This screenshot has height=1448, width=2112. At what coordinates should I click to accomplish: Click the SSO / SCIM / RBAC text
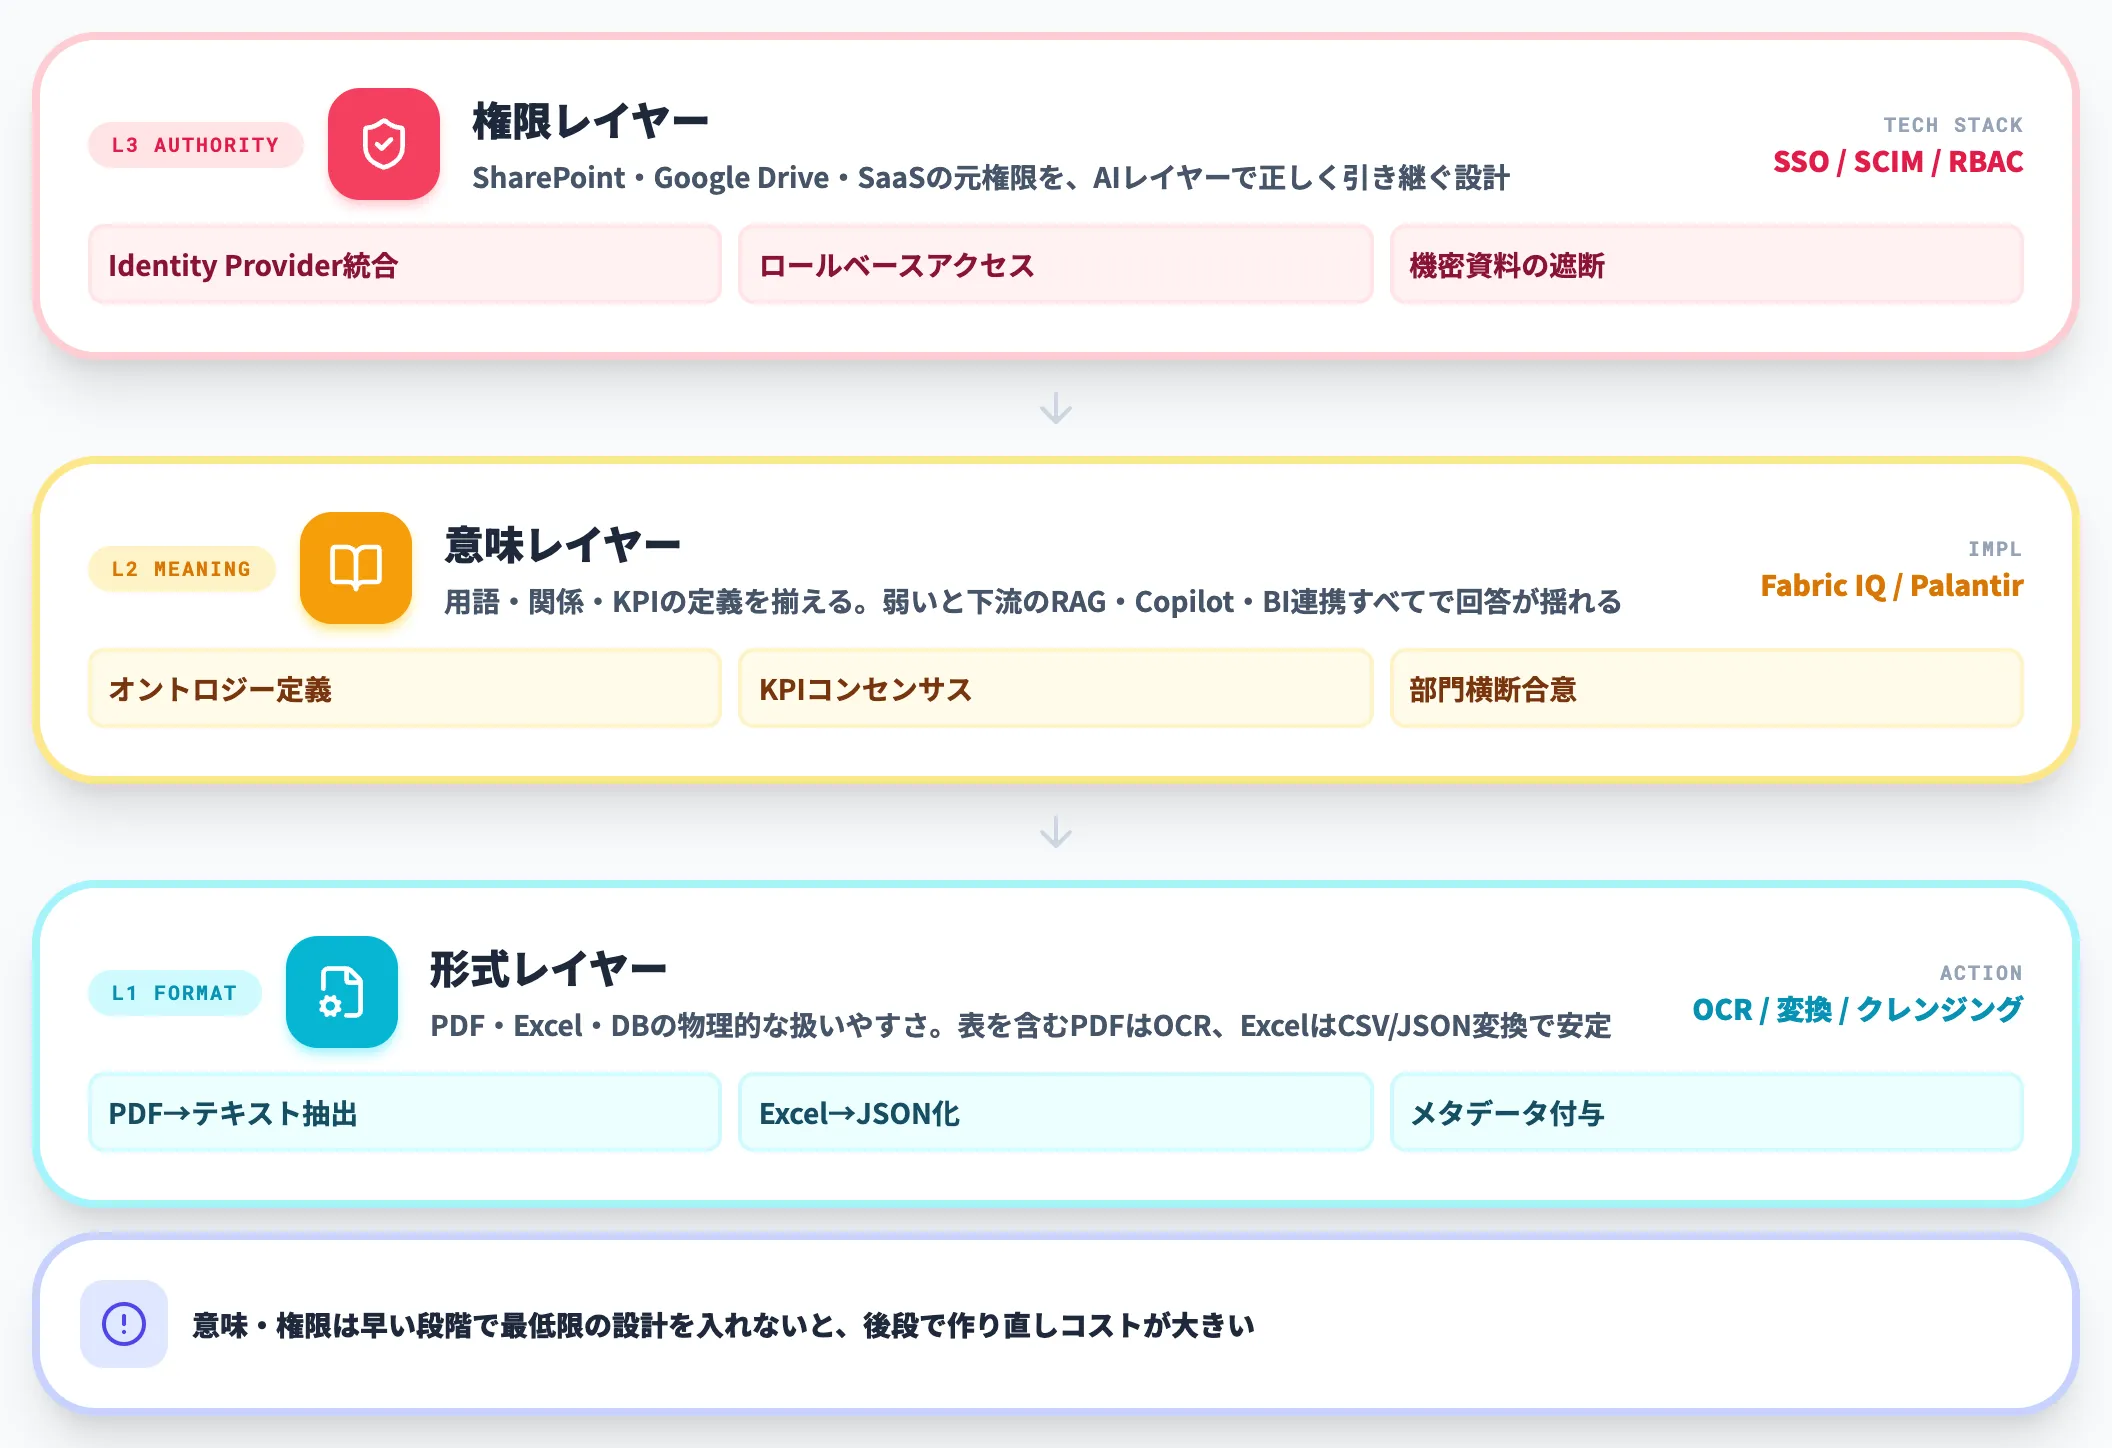pos(1898,162)
